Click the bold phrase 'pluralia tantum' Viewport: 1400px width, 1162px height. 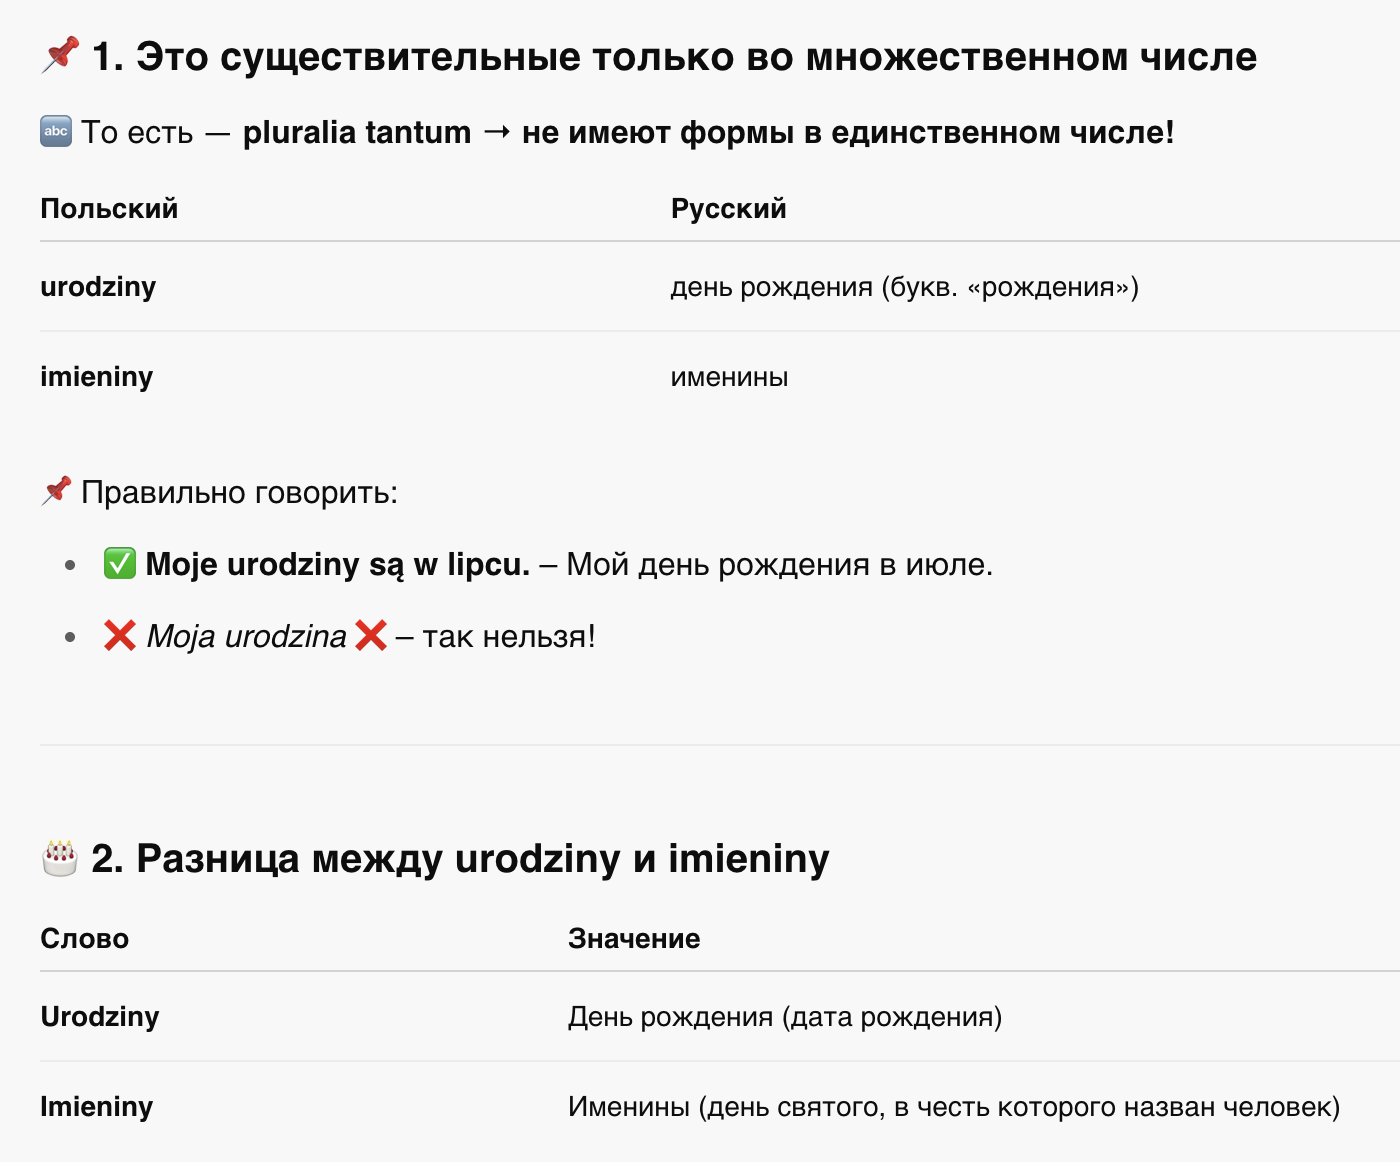357,132
